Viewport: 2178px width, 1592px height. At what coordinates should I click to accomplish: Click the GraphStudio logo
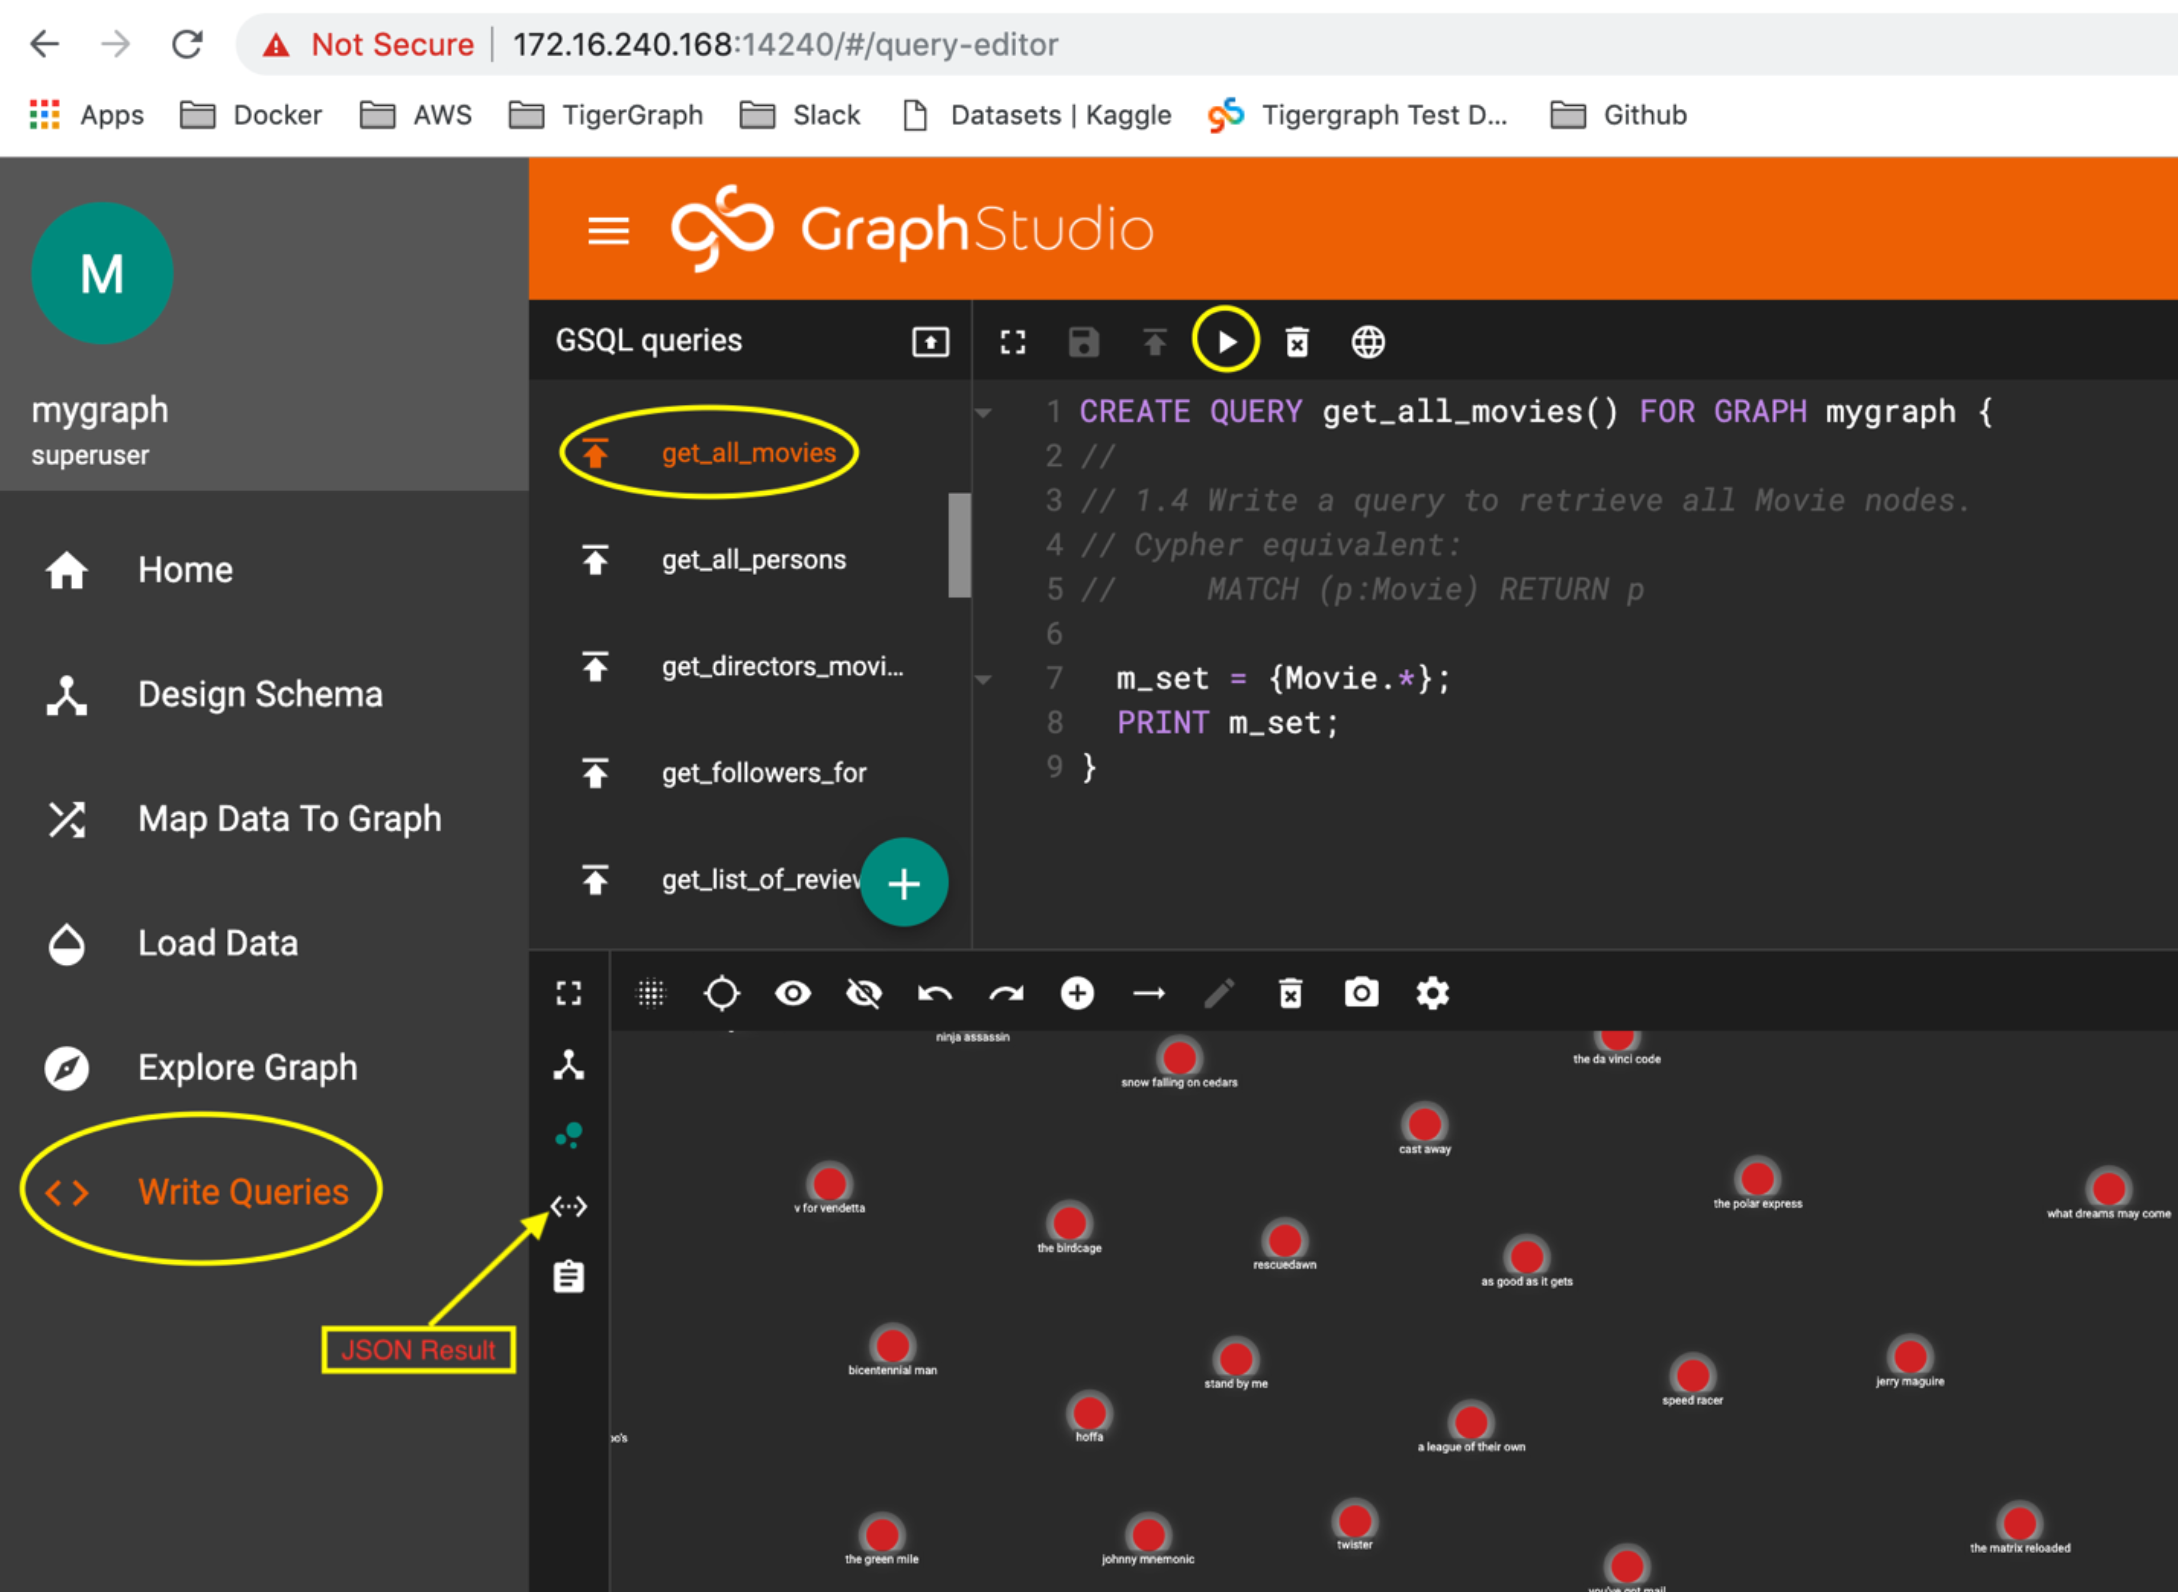pos(911,229)
